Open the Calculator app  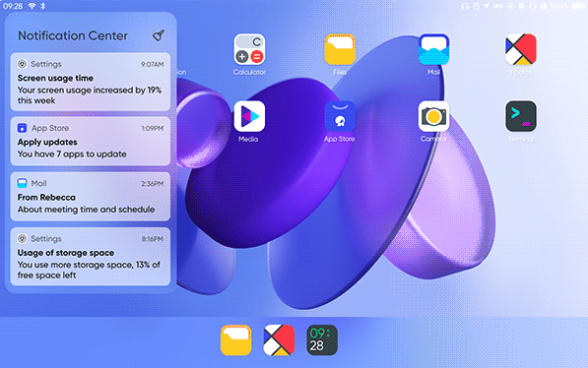(249, 50)
